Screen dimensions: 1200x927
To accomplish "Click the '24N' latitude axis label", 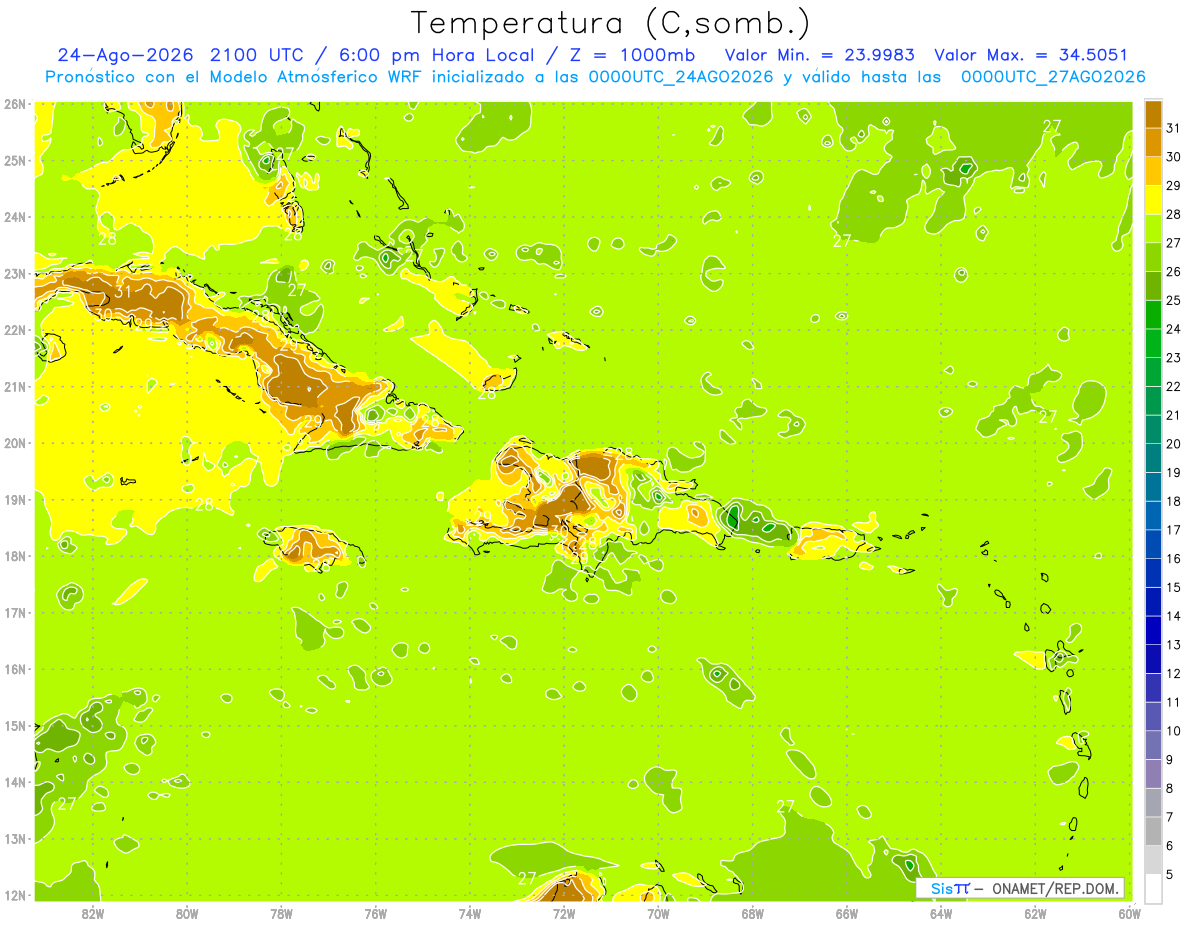I will 15,217.
